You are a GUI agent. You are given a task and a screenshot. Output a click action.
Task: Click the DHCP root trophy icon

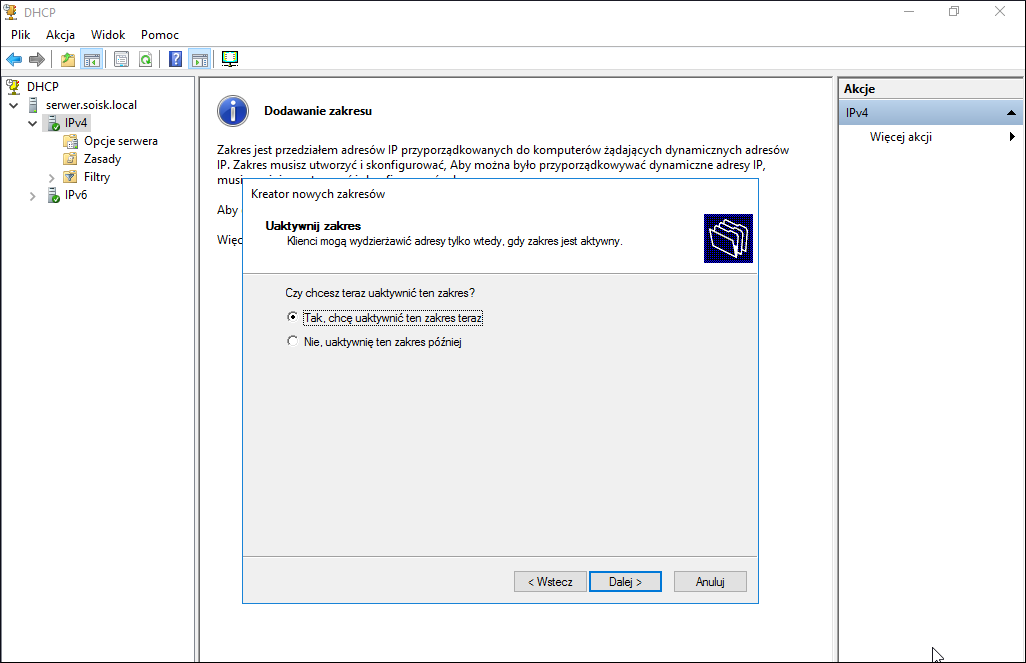click(x=13, y=86)
